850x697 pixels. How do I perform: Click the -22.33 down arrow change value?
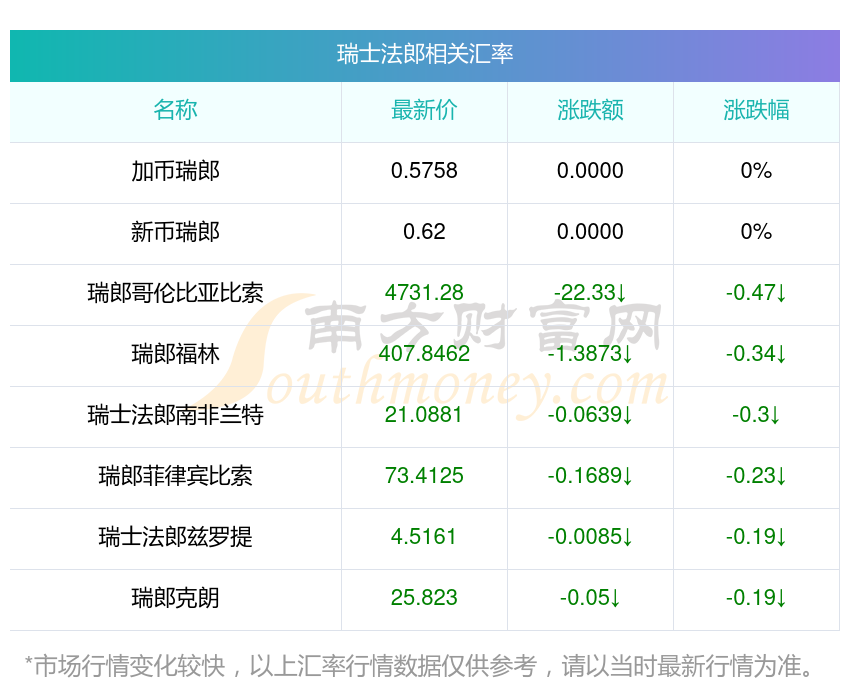[590, 293]
